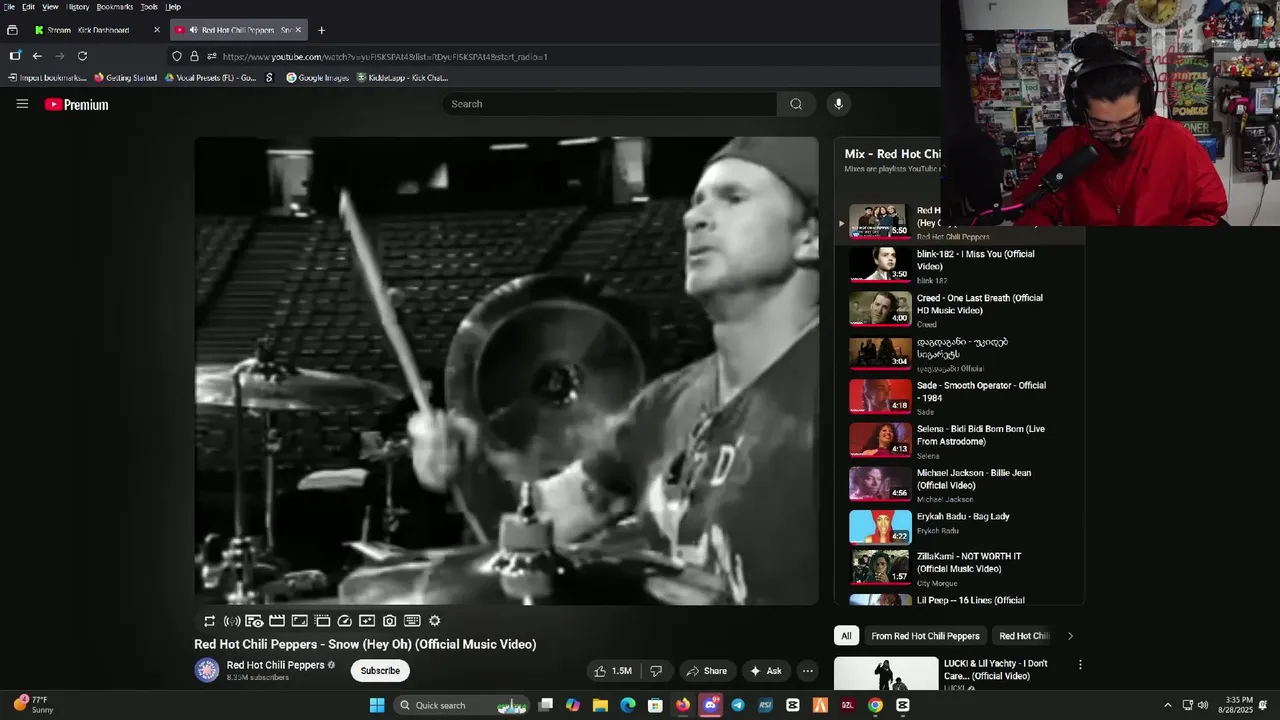
Task: Open the YouTube hamburger guide menu
Action: 22,104
